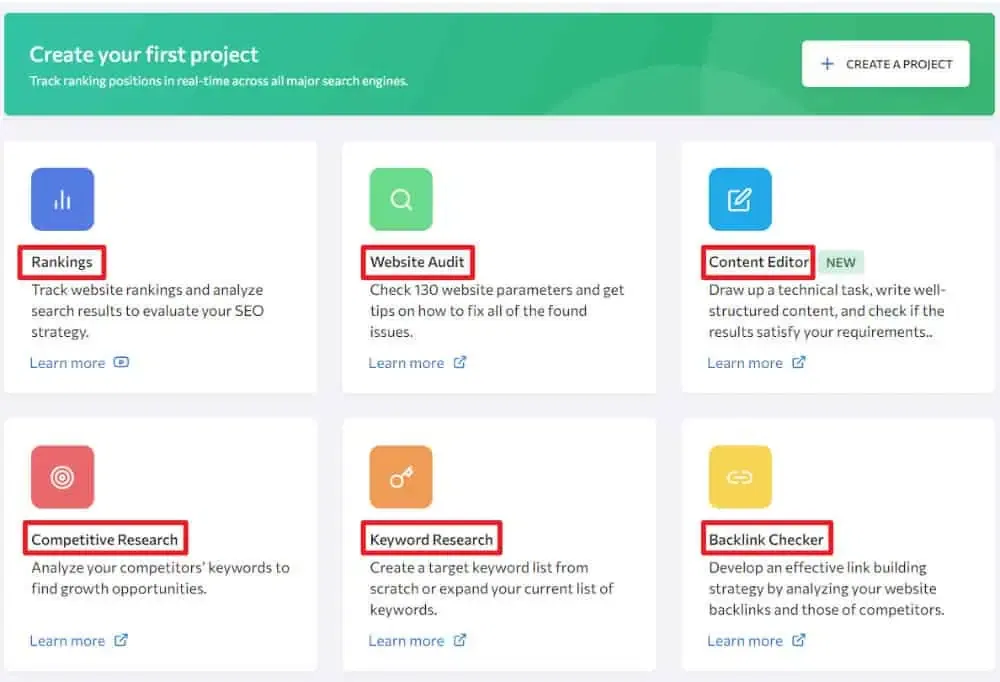Select the Content Editor title
This screenshot has height=682, width=1000.
758,262
